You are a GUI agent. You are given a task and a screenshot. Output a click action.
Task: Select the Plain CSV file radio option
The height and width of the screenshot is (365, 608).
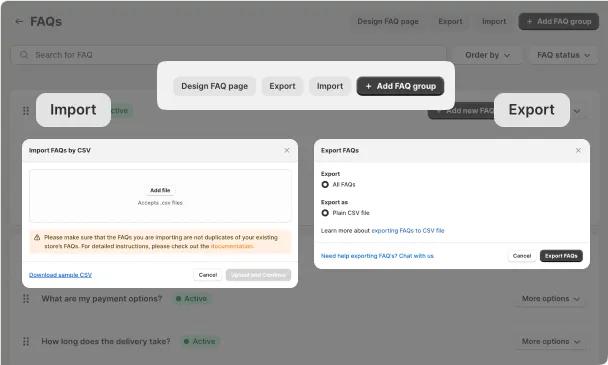point(325,213)
